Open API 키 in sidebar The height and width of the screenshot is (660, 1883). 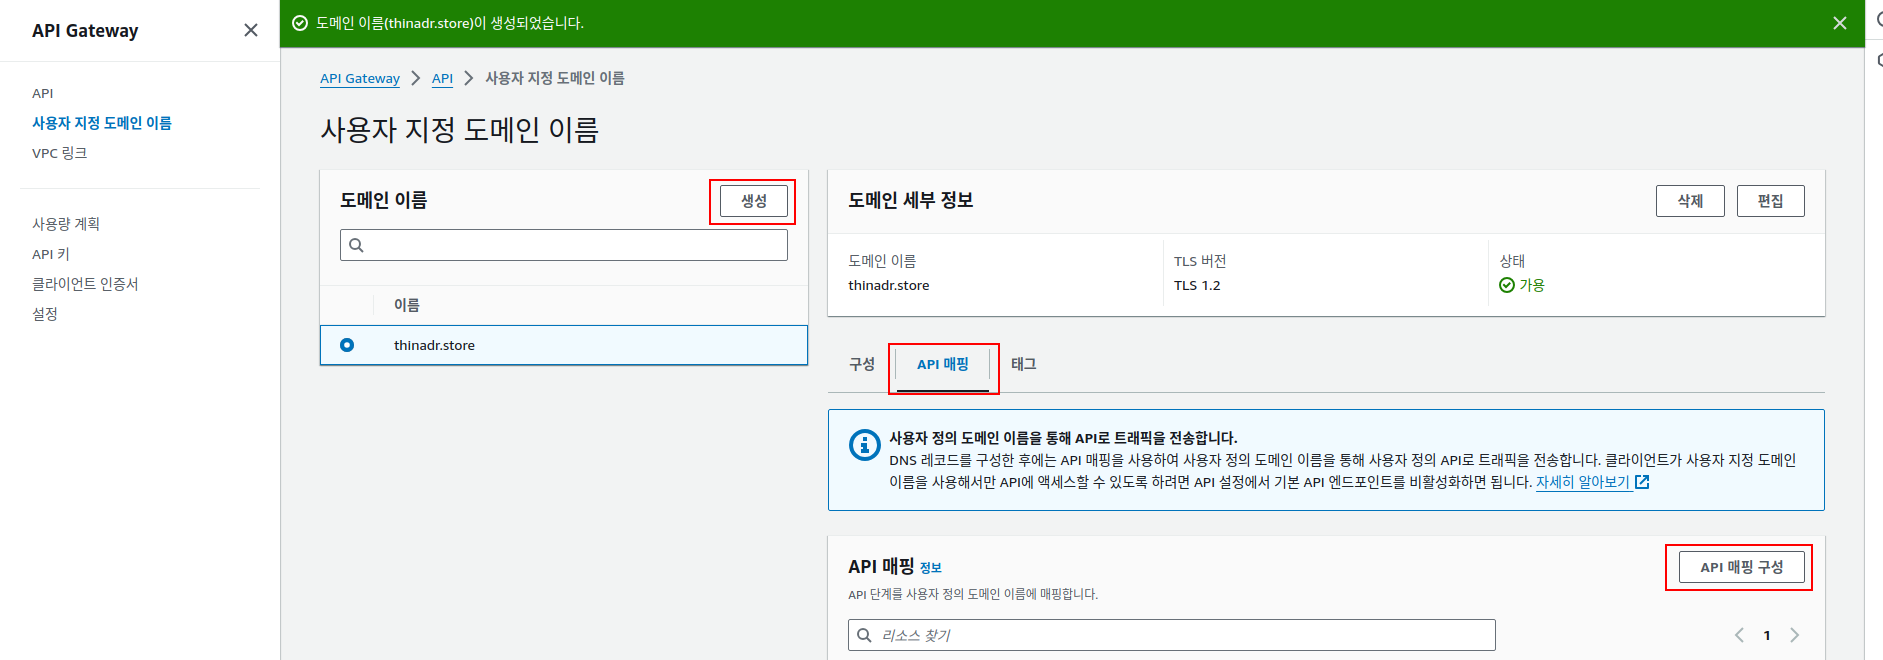[51, 254]
